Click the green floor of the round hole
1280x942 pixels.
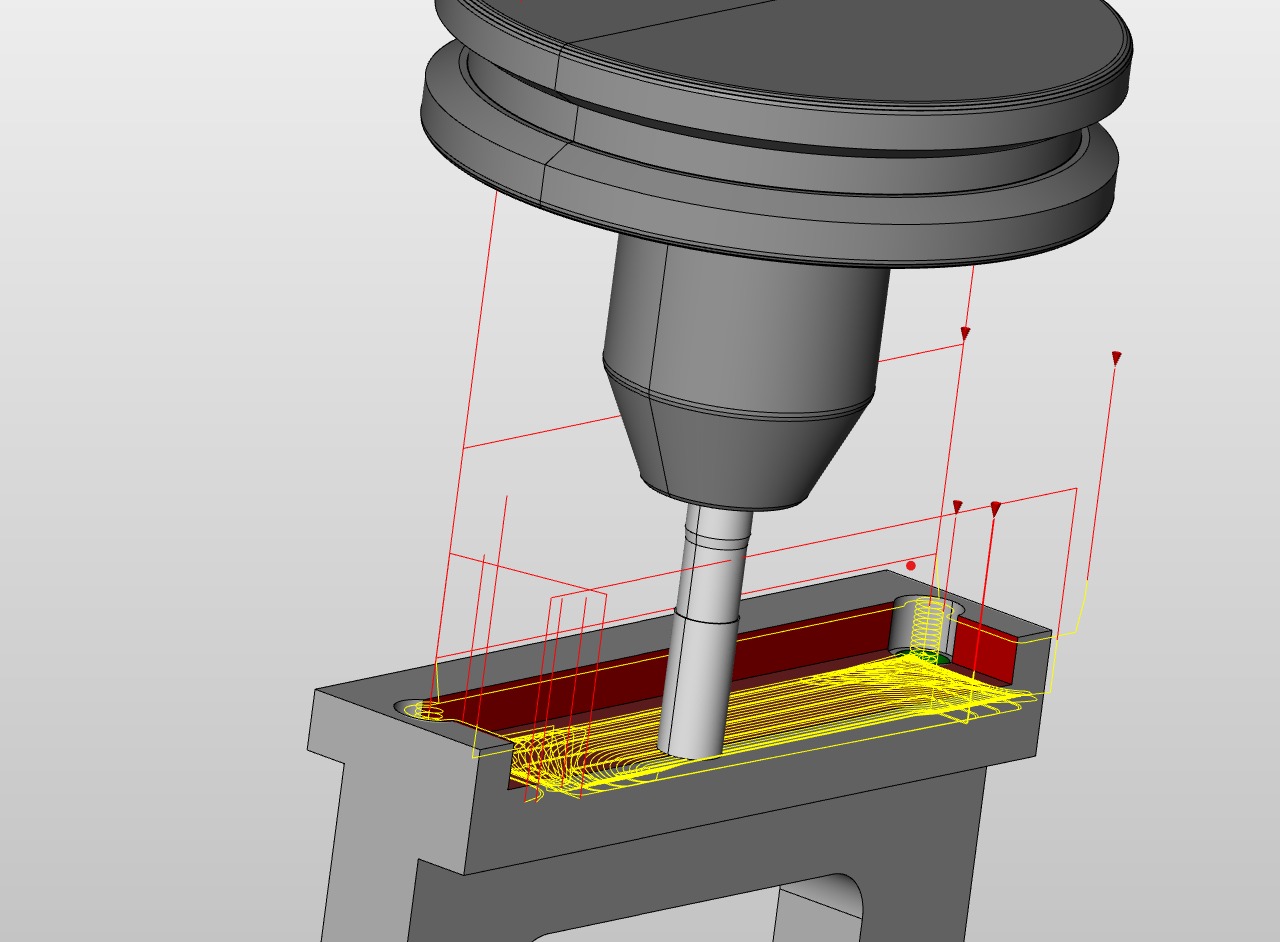click(x=928, y=657)
